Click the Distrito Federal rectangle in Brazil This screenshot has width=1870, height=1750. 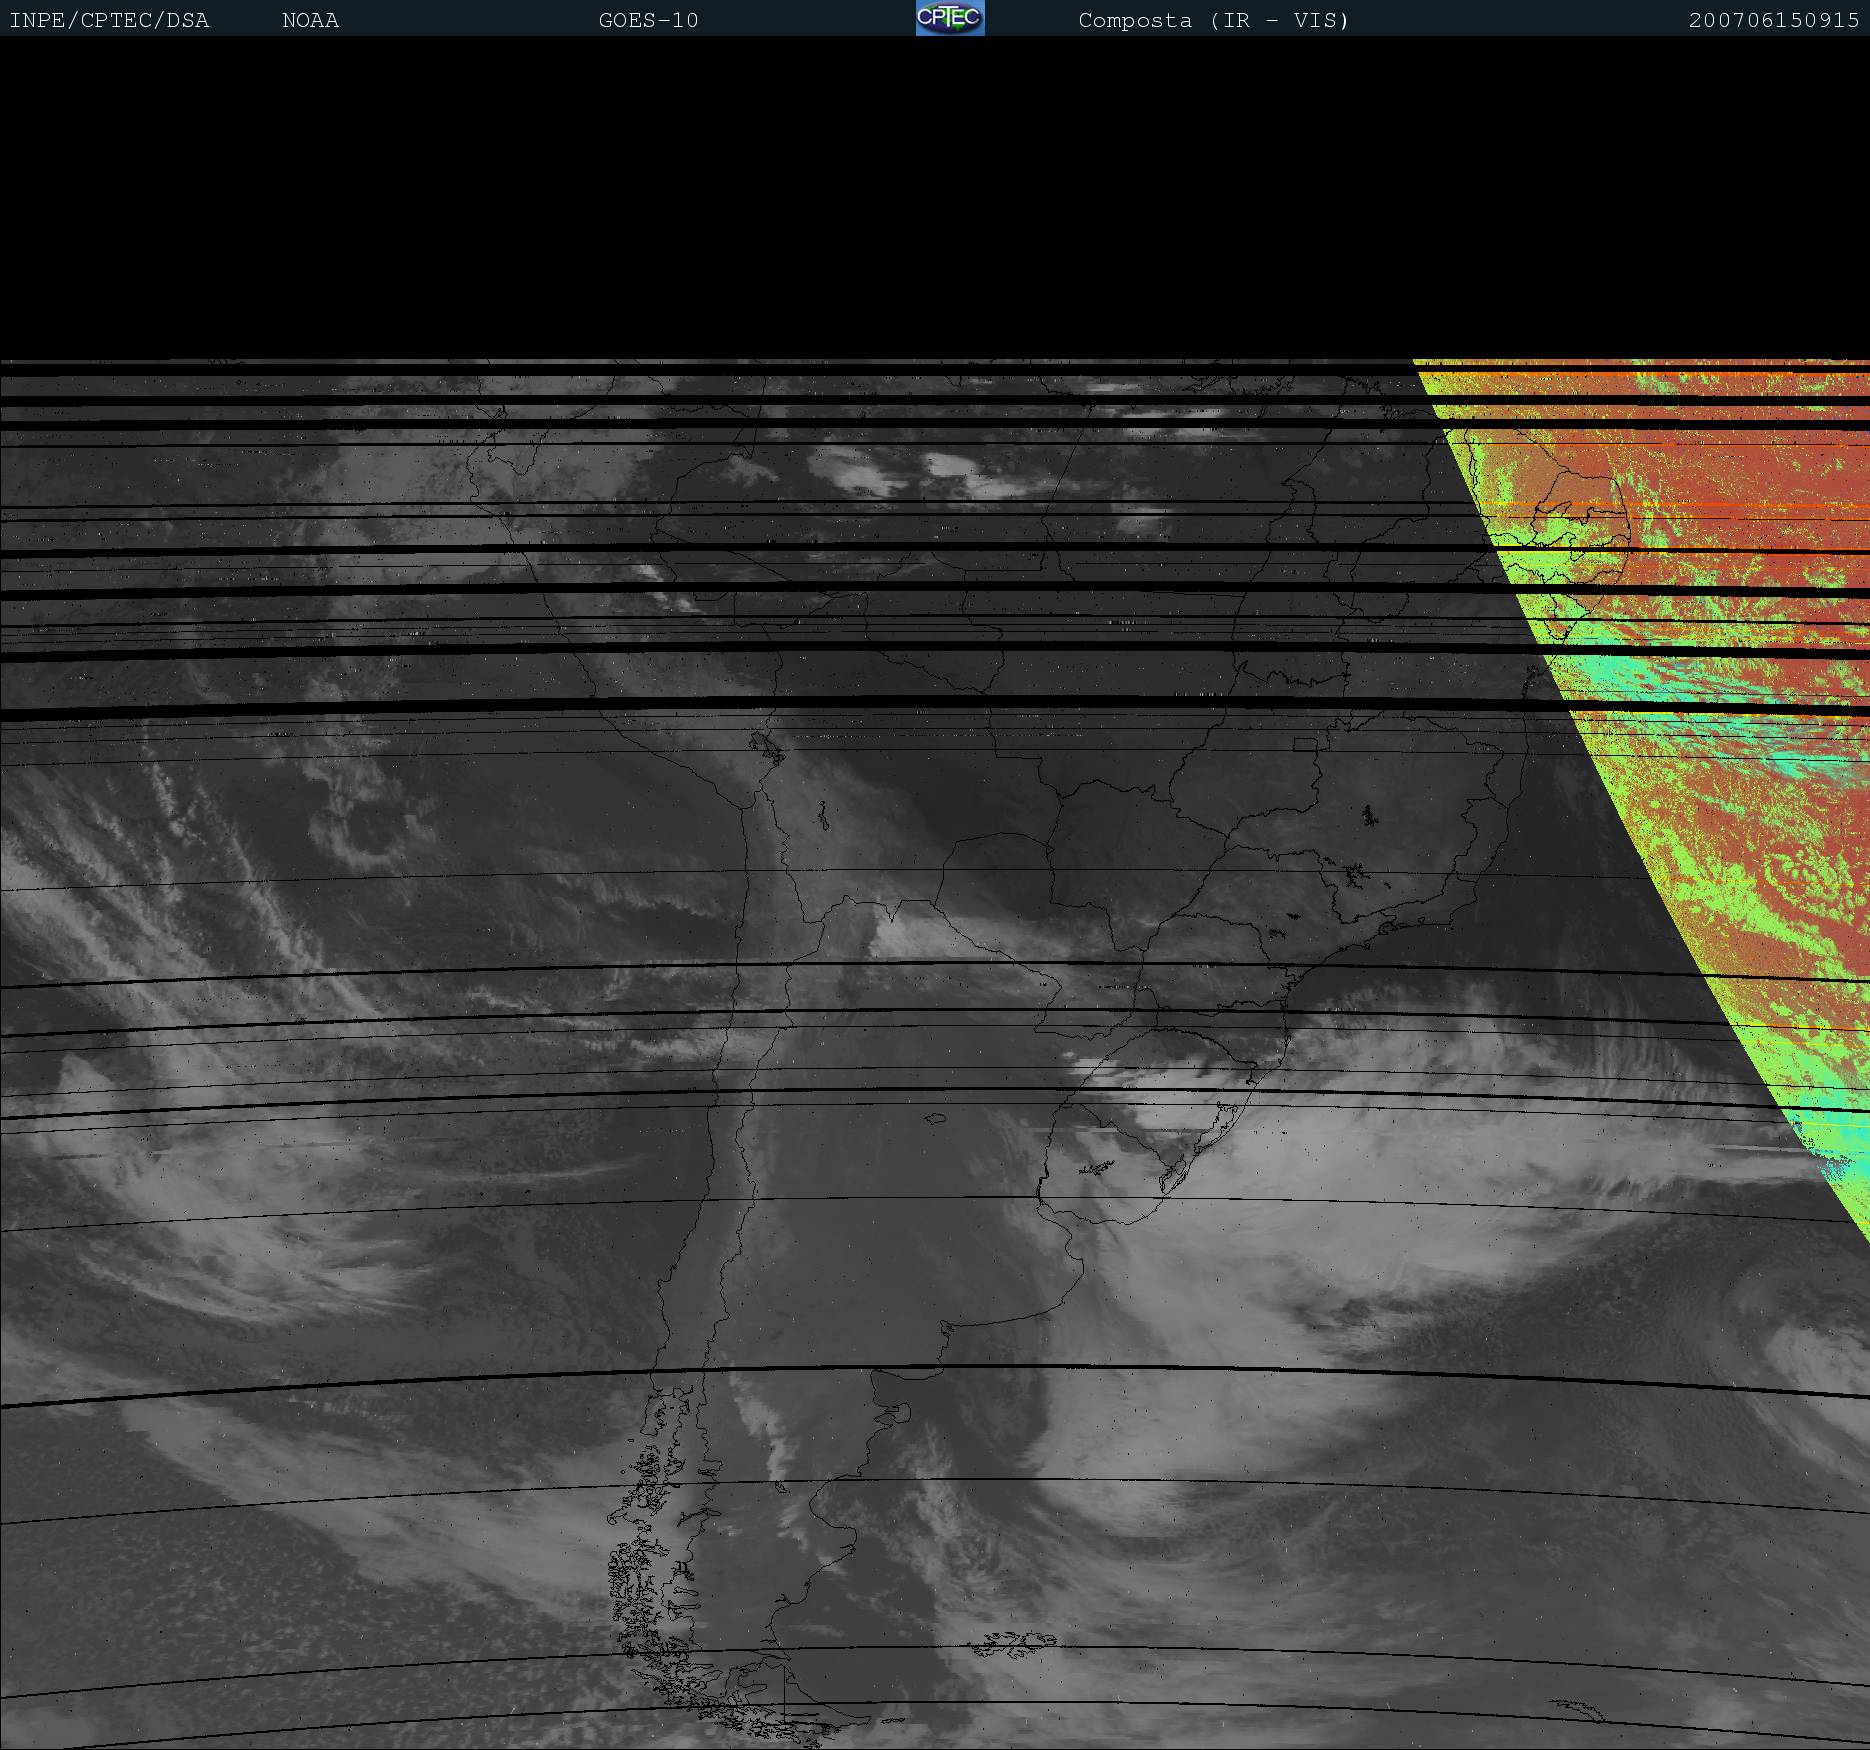click(1305, 744)
